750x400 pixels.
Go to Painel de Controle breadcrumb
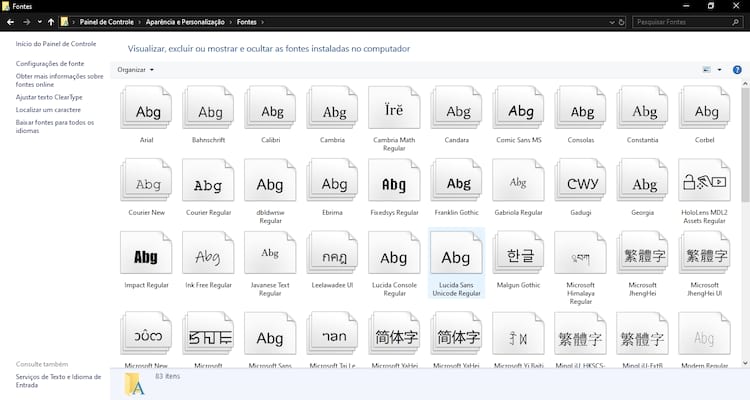[107, 22]
